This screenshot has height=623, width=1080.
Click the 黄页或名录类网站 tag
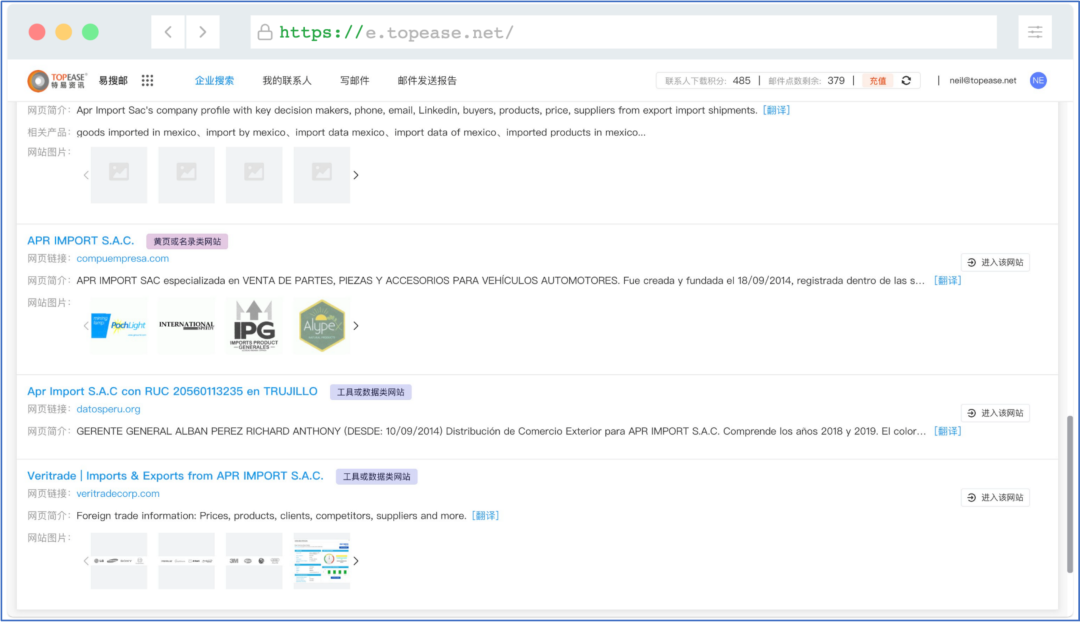coord(187,242)
